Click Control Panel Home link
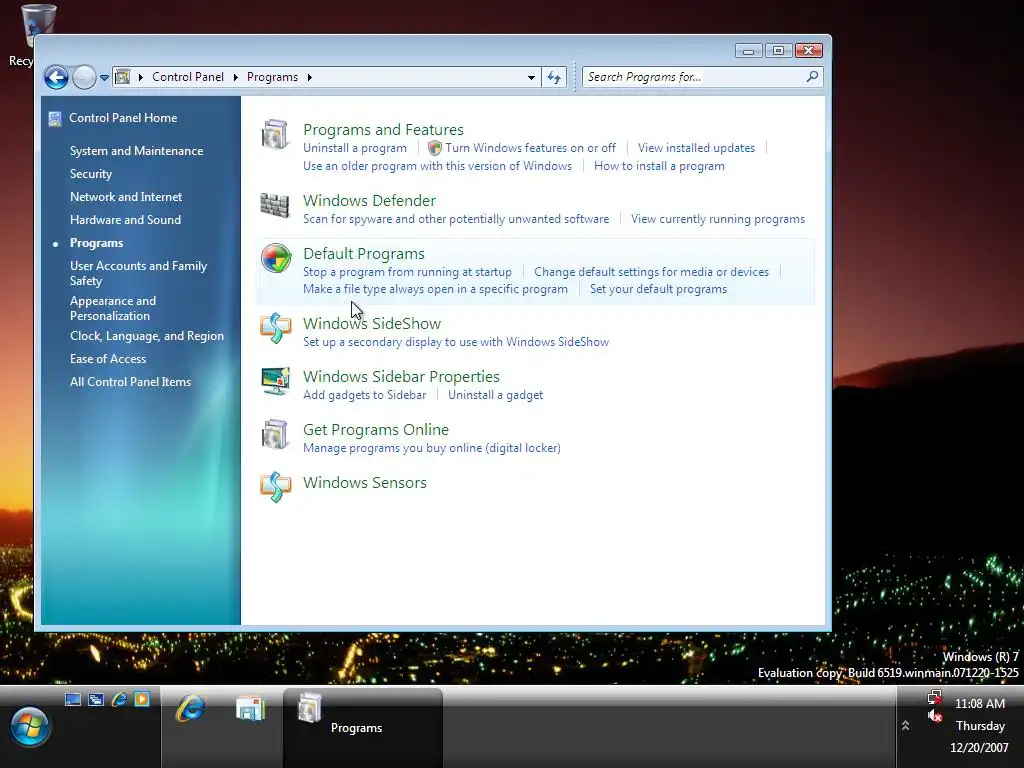The image size is (1024, 768). 123,118
